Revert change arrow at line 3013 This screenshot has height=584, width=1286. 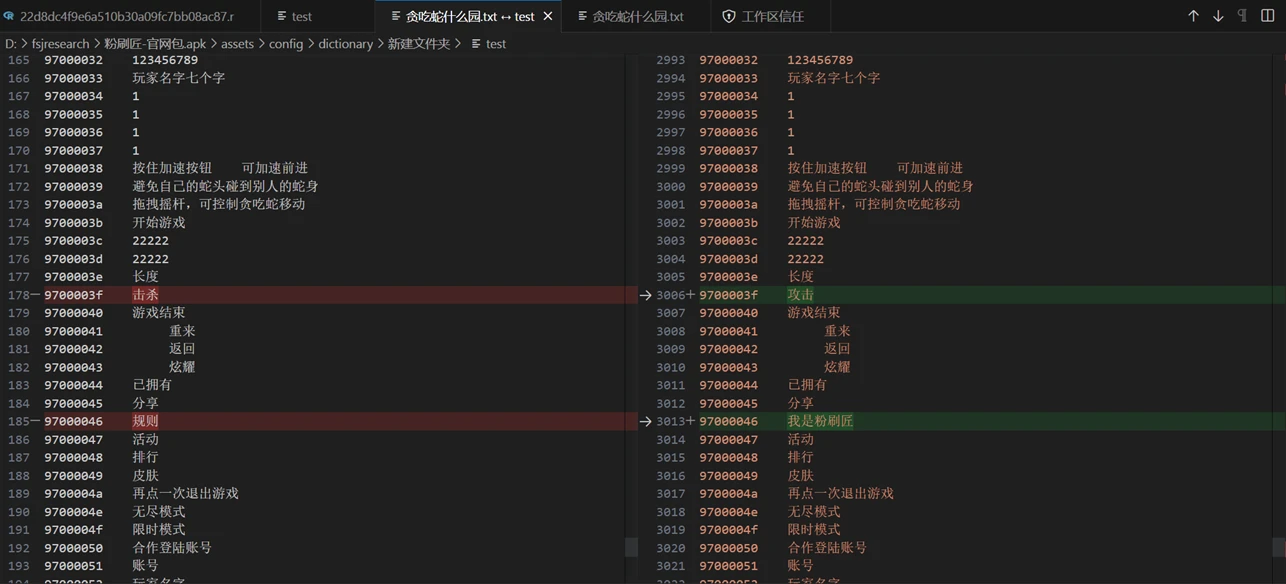[646, 421]
